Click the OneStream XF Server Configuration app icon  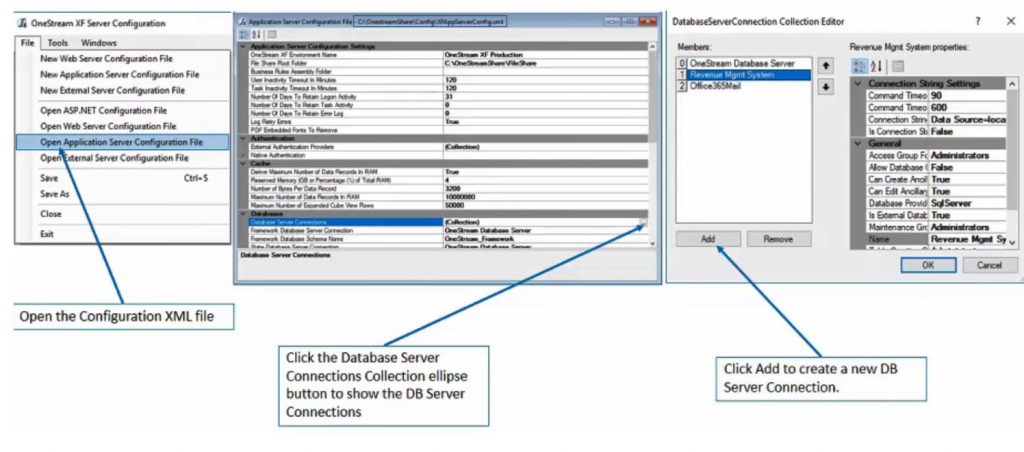pos(22,23)
